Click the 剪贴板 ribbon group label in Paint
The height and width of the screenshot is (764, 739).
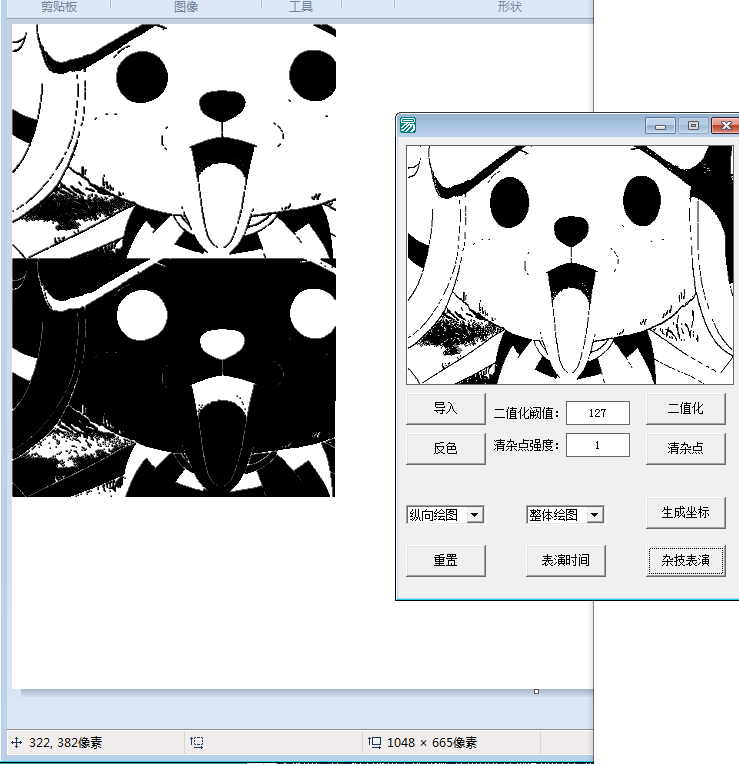(x=59, y=7)
